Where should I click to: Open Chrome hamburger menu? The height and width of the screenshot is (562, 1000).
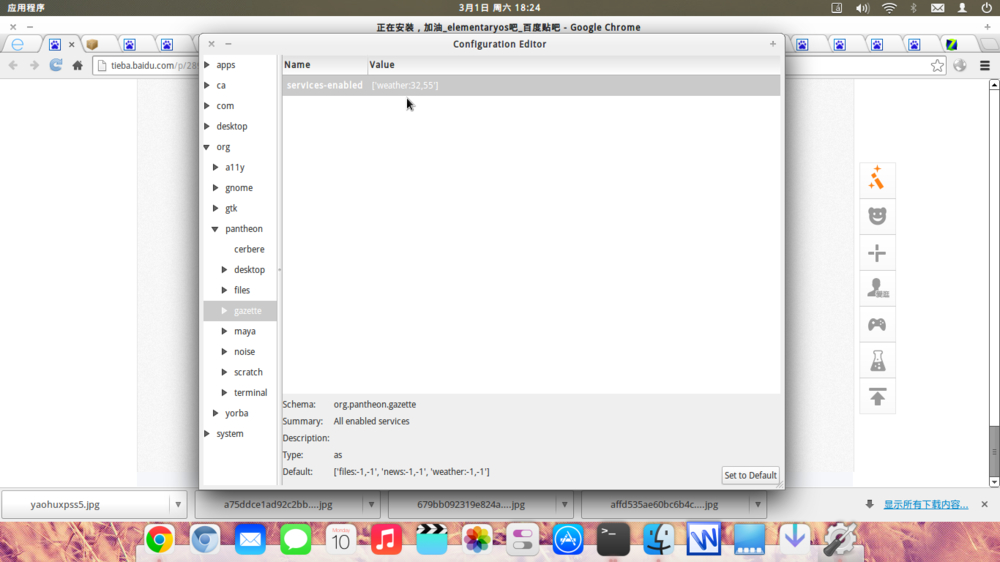[985, 65]
